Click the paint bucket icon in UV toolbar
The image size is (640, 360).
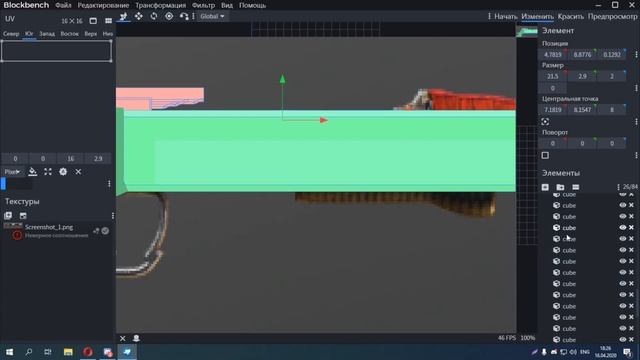coord(33,172)
